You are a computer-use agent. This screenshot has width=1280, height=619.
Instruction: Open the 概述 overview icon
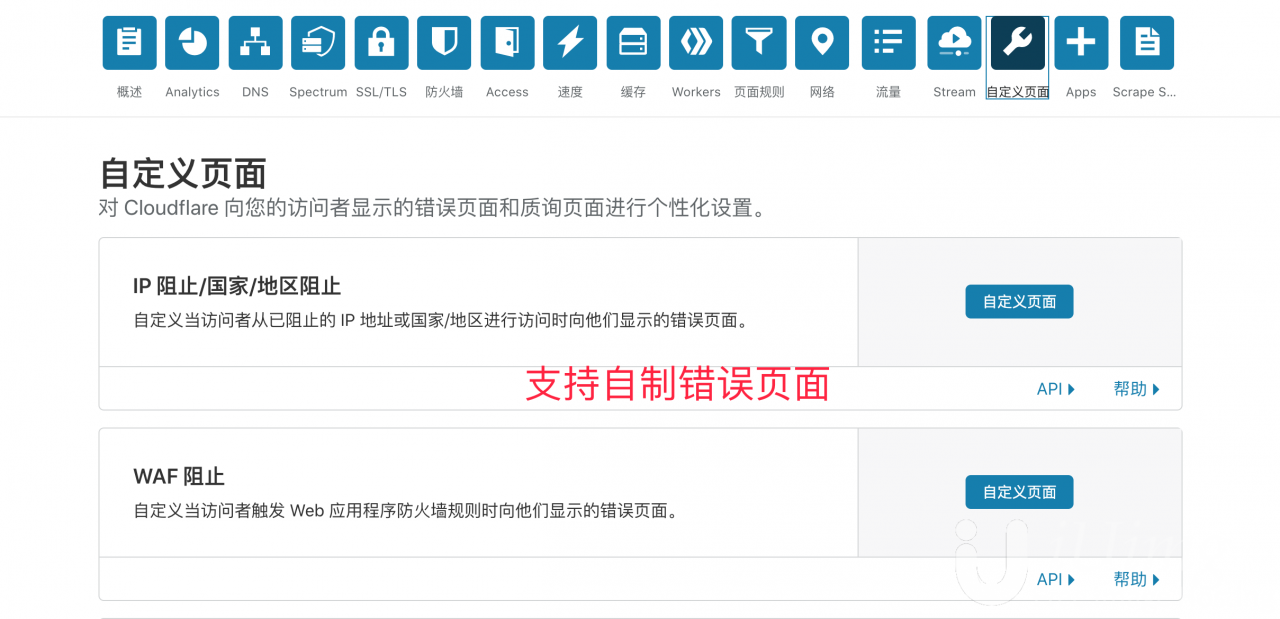tap(129, 43)
